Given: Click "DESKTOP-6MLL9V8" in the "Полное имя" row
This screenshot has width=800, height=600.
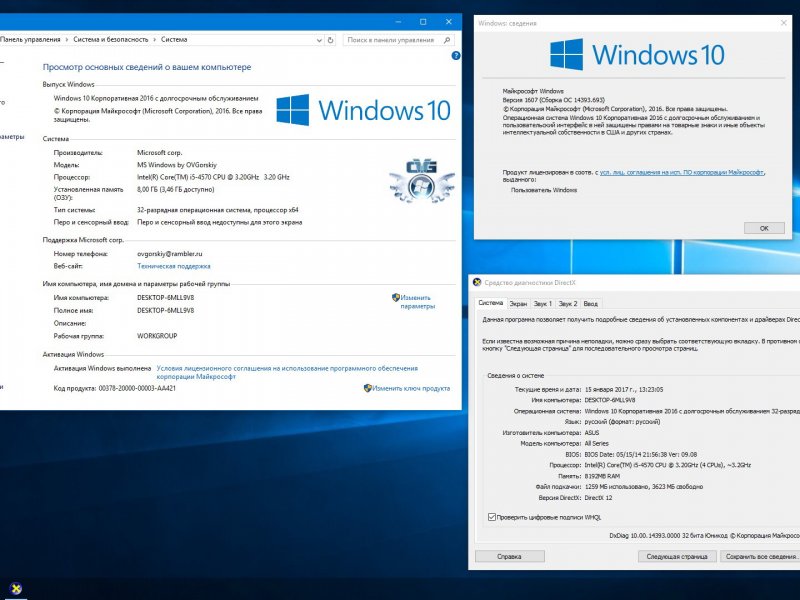Looking at the screenshot, I should click(165, 310).
